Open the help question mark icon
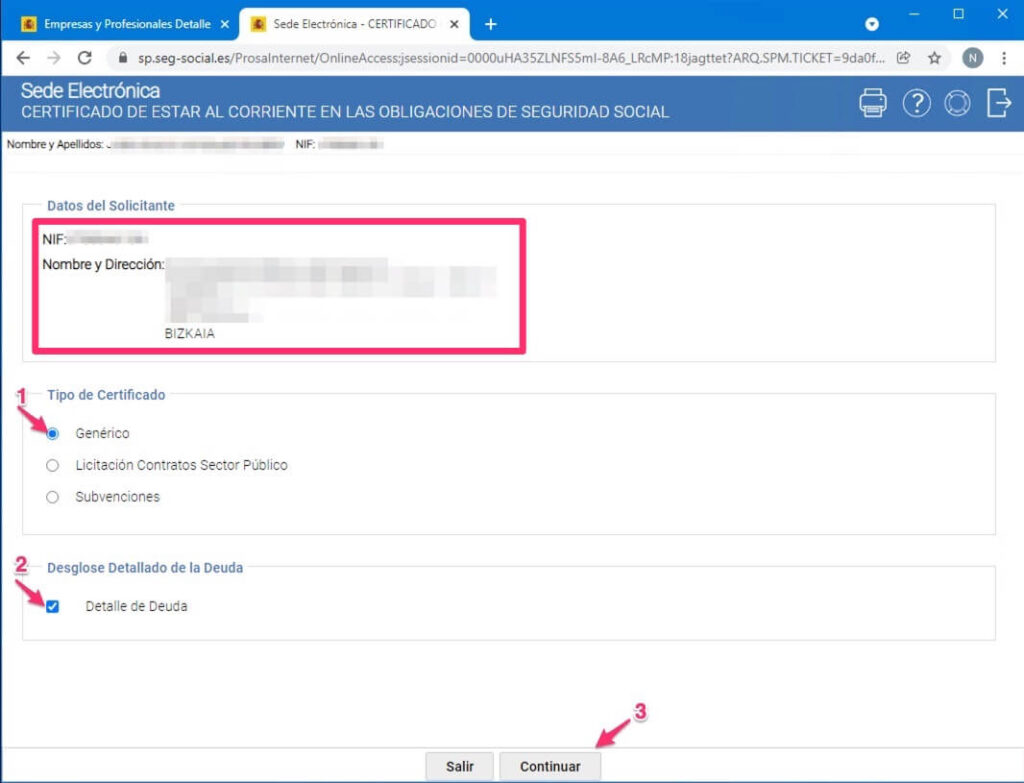This screenshot has width=1024, height=783. tap(916, 103)
